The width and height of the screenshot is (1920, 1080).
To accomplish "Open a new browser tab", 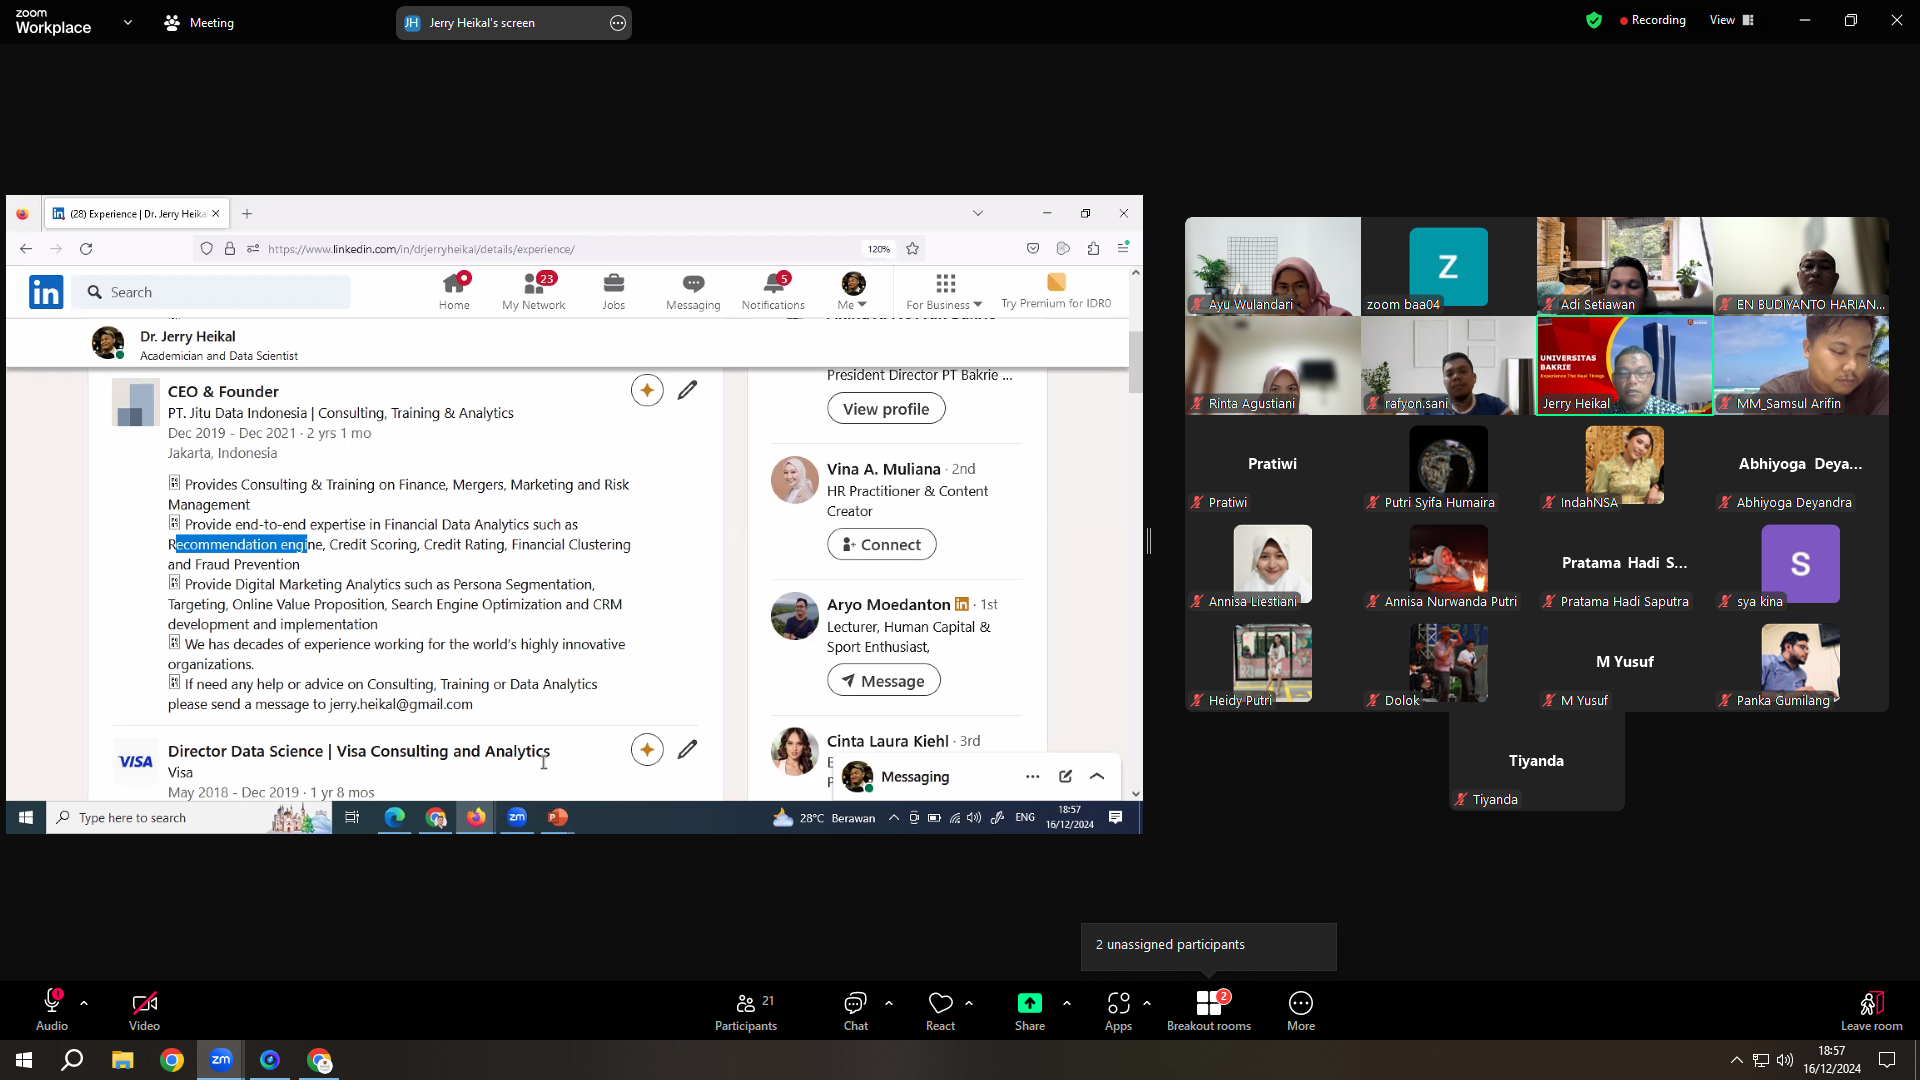I will pyautogui.click(x=247, y=213).
